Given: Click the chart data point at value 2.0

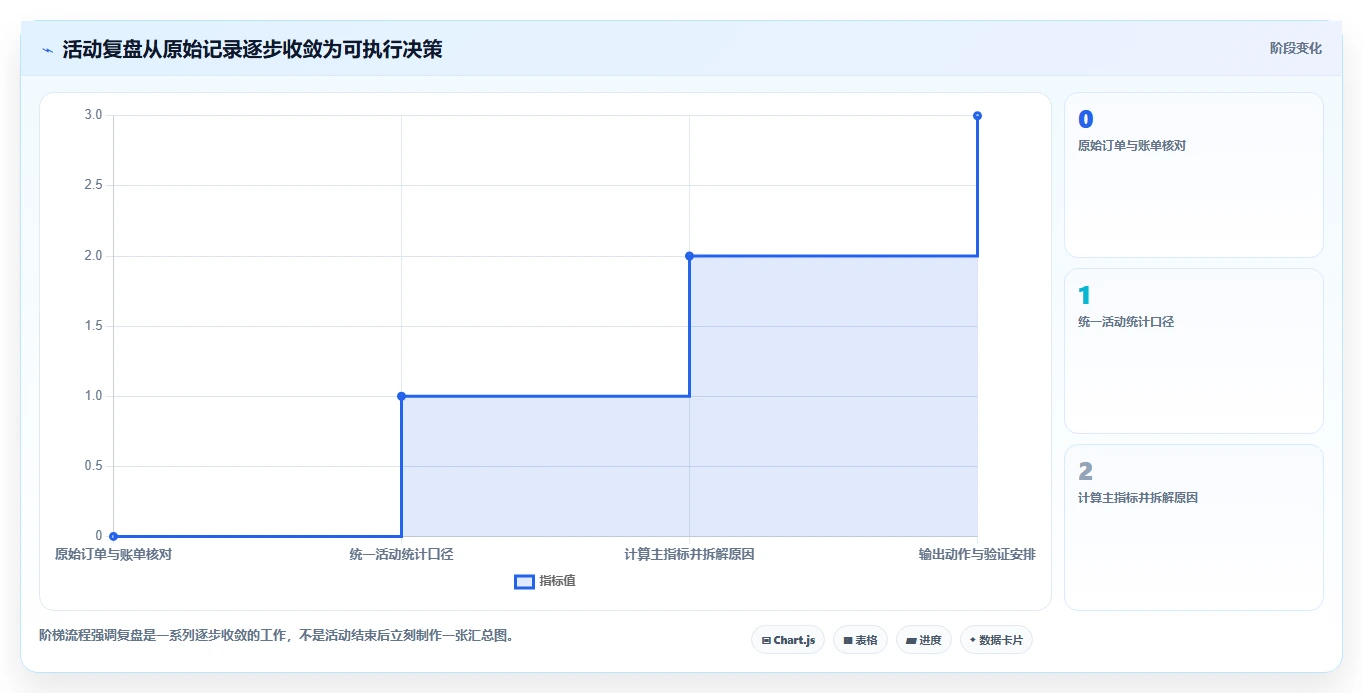Looking at the screenshot, I should coord(689,256).
